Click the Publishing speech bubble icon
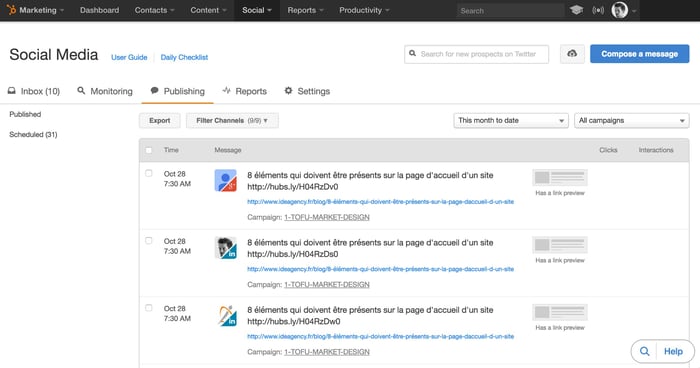Screen dimensions: 700x368 click(154, 91)
